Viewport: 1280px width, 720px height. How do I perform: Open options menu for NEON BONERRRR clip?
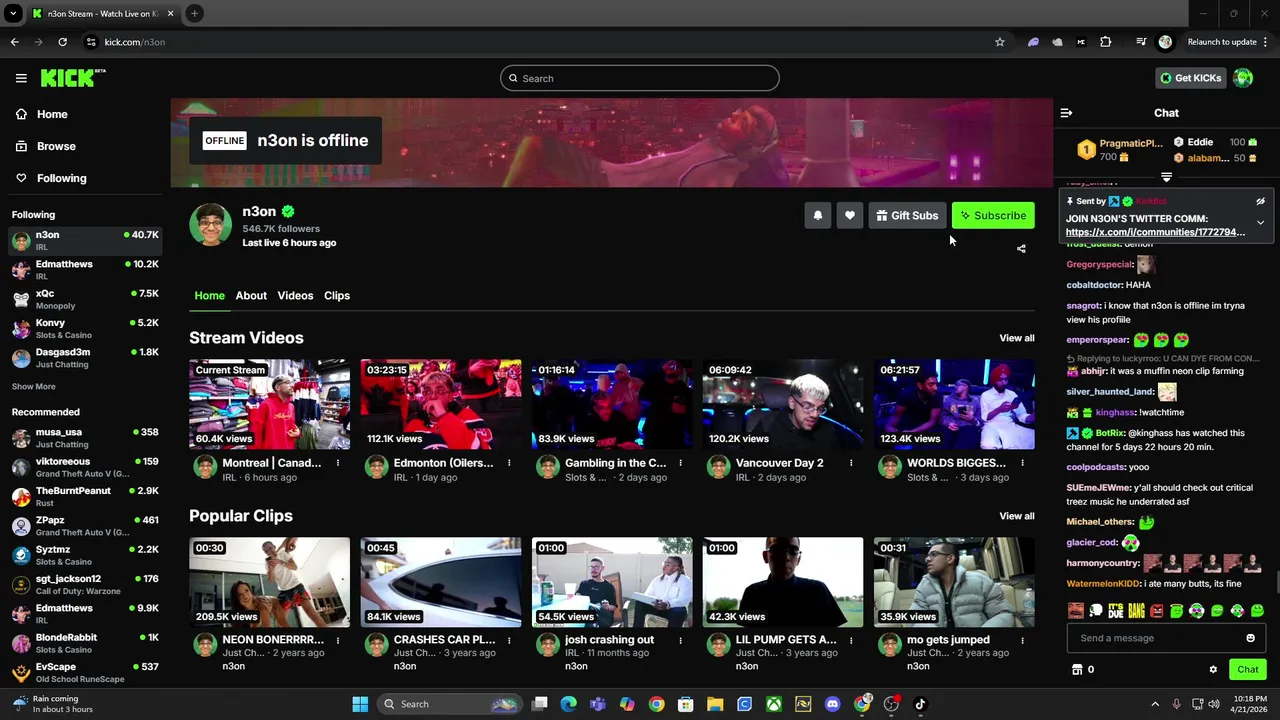(338, 640)
